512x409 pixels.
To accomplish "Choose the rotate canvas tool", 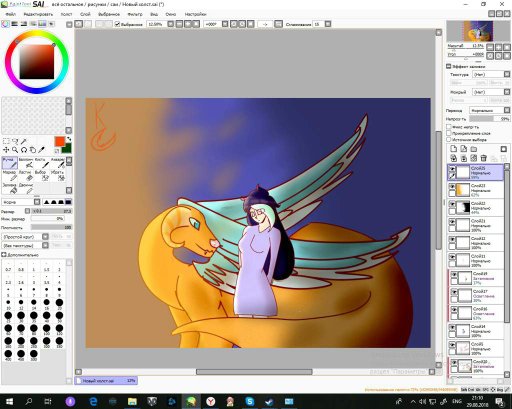I will point(24,150).
